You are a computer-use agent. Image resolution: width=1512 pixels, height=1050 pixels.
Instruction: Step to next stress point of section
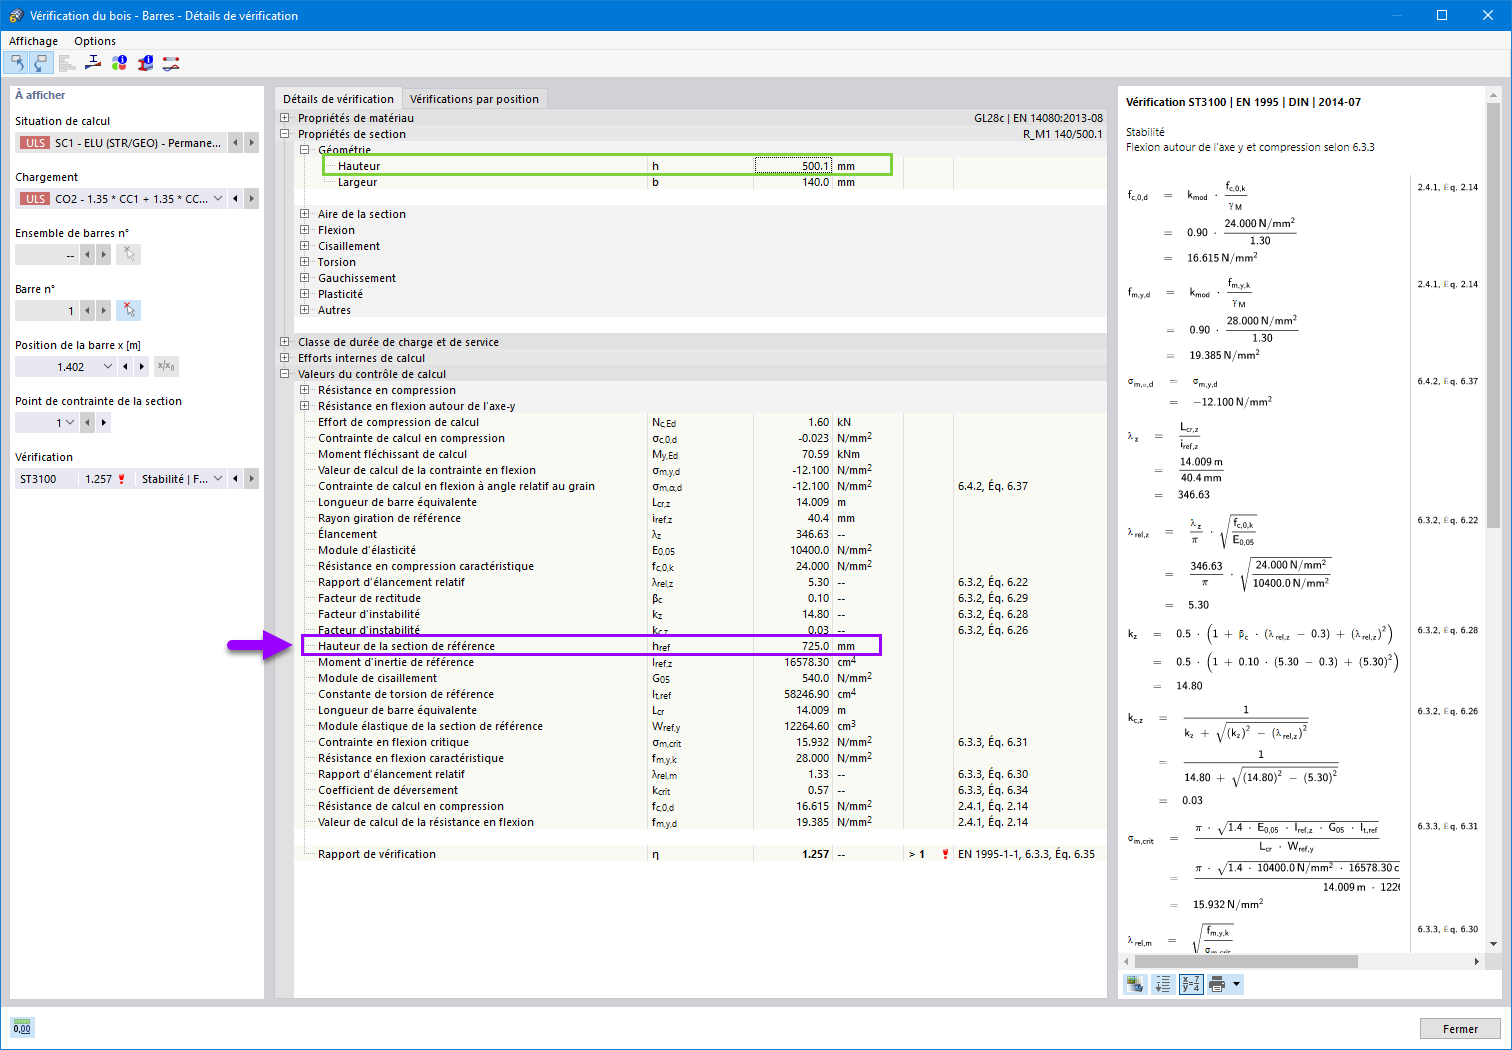pyautogui.click(x=104, y=423)
